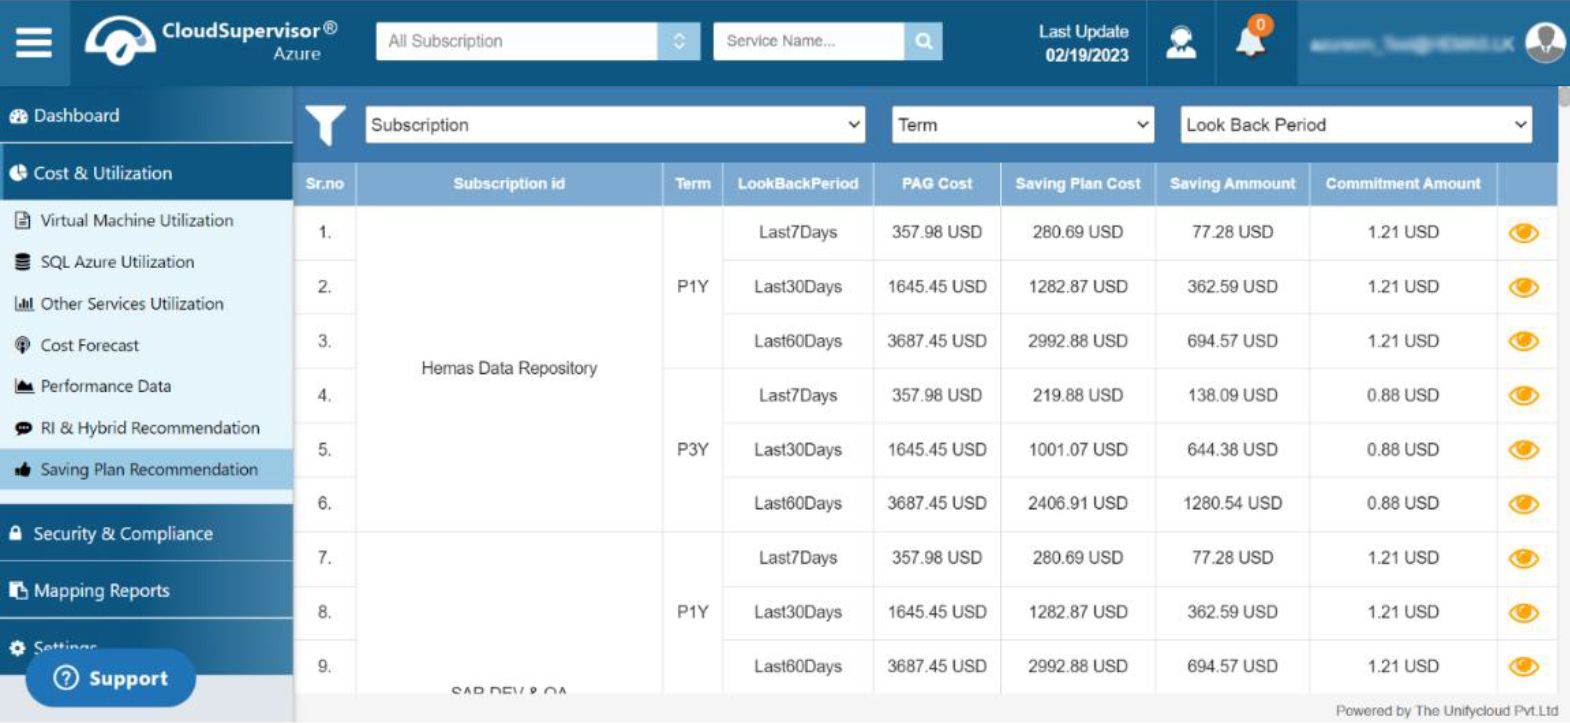1570x723 pixels.
Task: View details for row 3 eye icon
Action: 1523,341
